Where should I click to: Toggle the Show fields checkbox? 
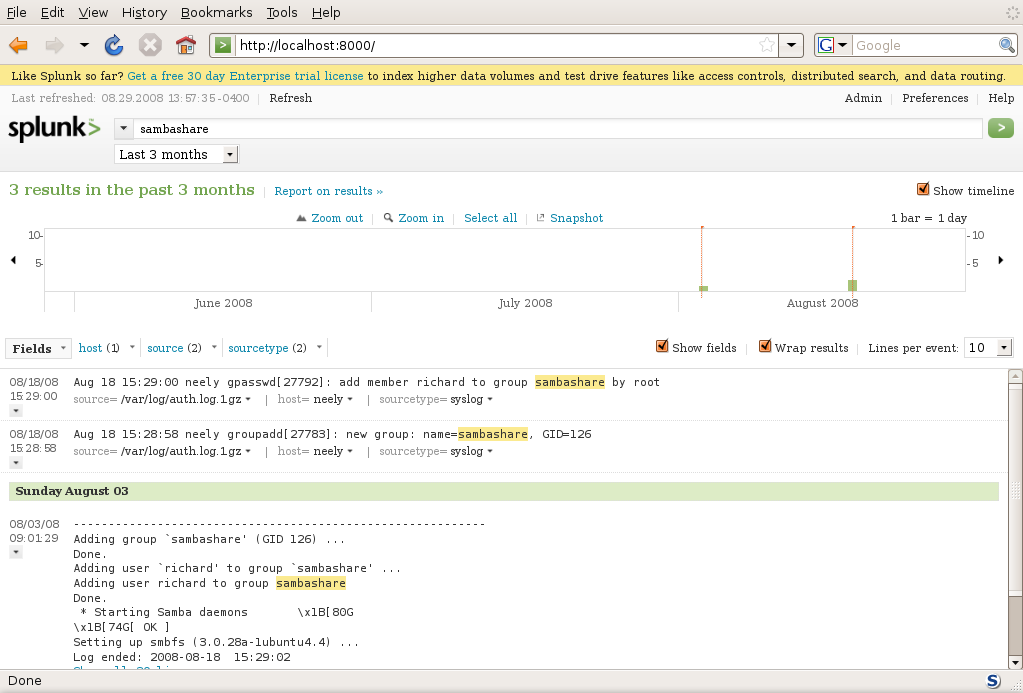662,346
